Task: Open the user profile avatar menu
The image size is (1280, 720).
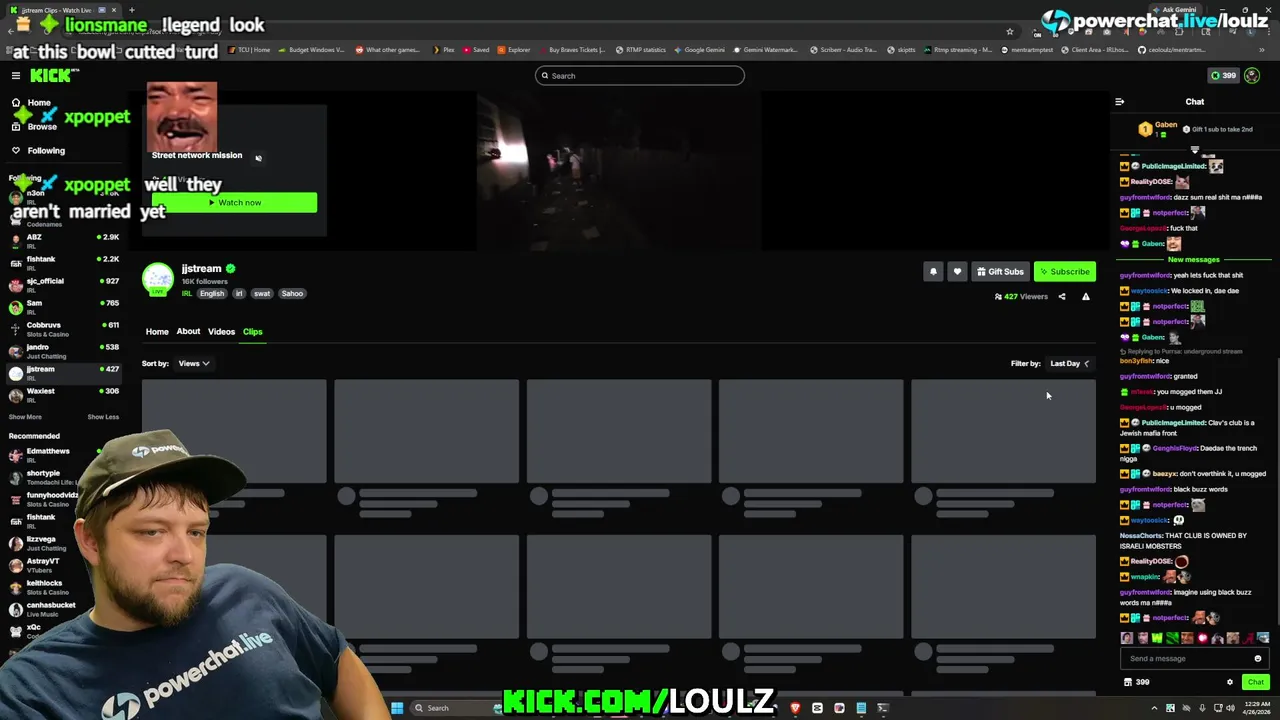Action: (x=1252, y=76)
